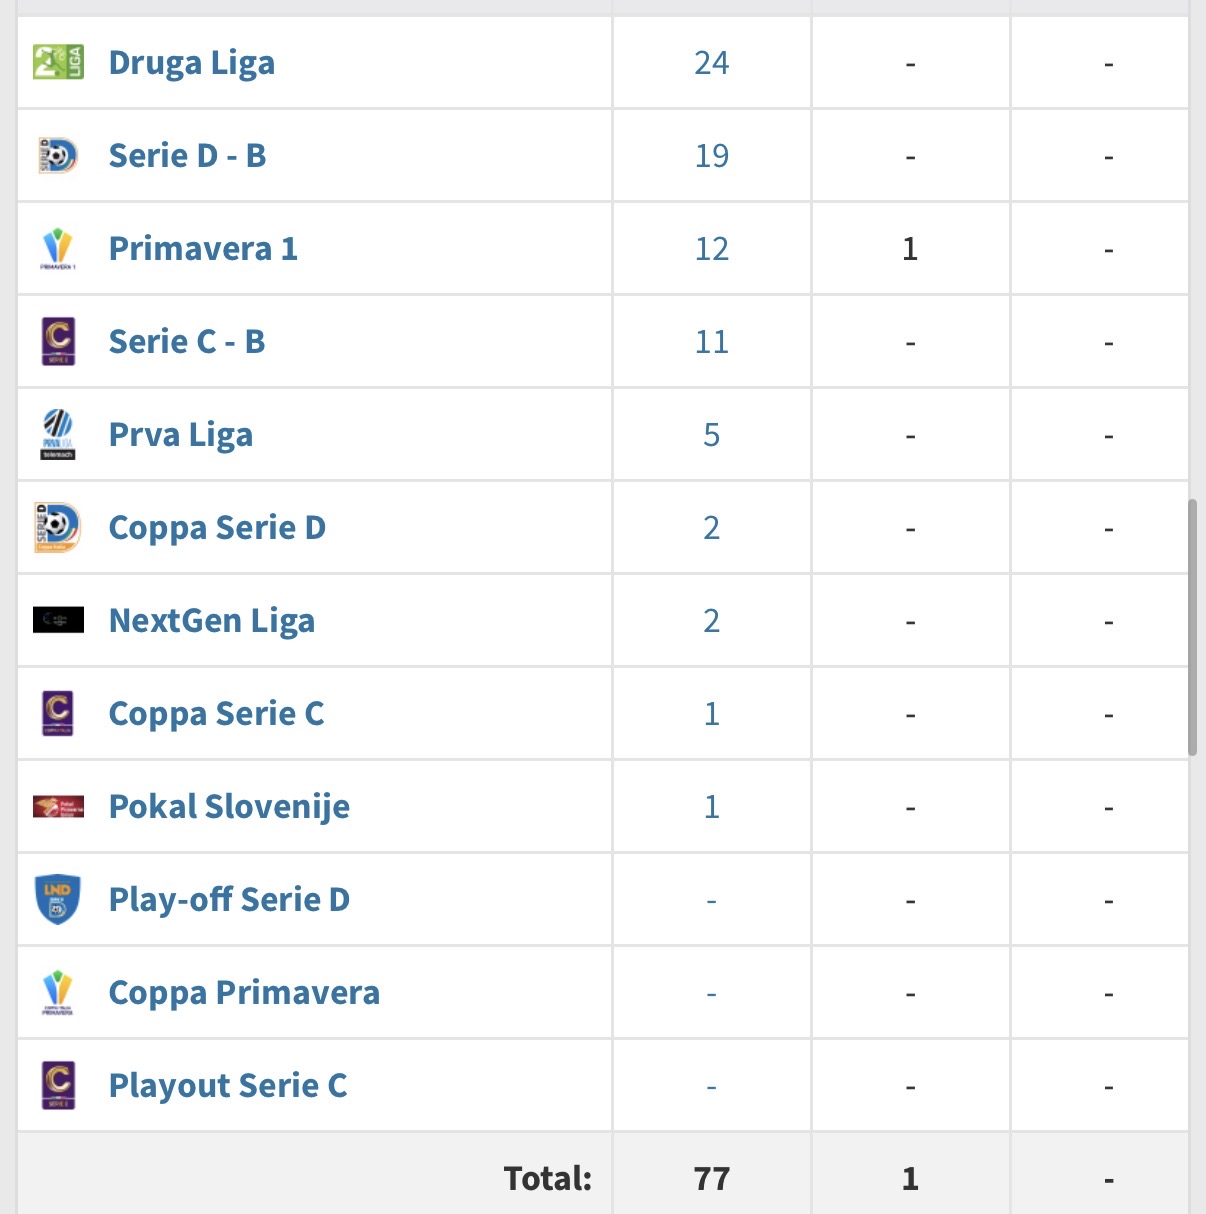
Task: Click the 5 appearances number for Prva Liga
Action: pyautogui.click(x=712, y=435)
